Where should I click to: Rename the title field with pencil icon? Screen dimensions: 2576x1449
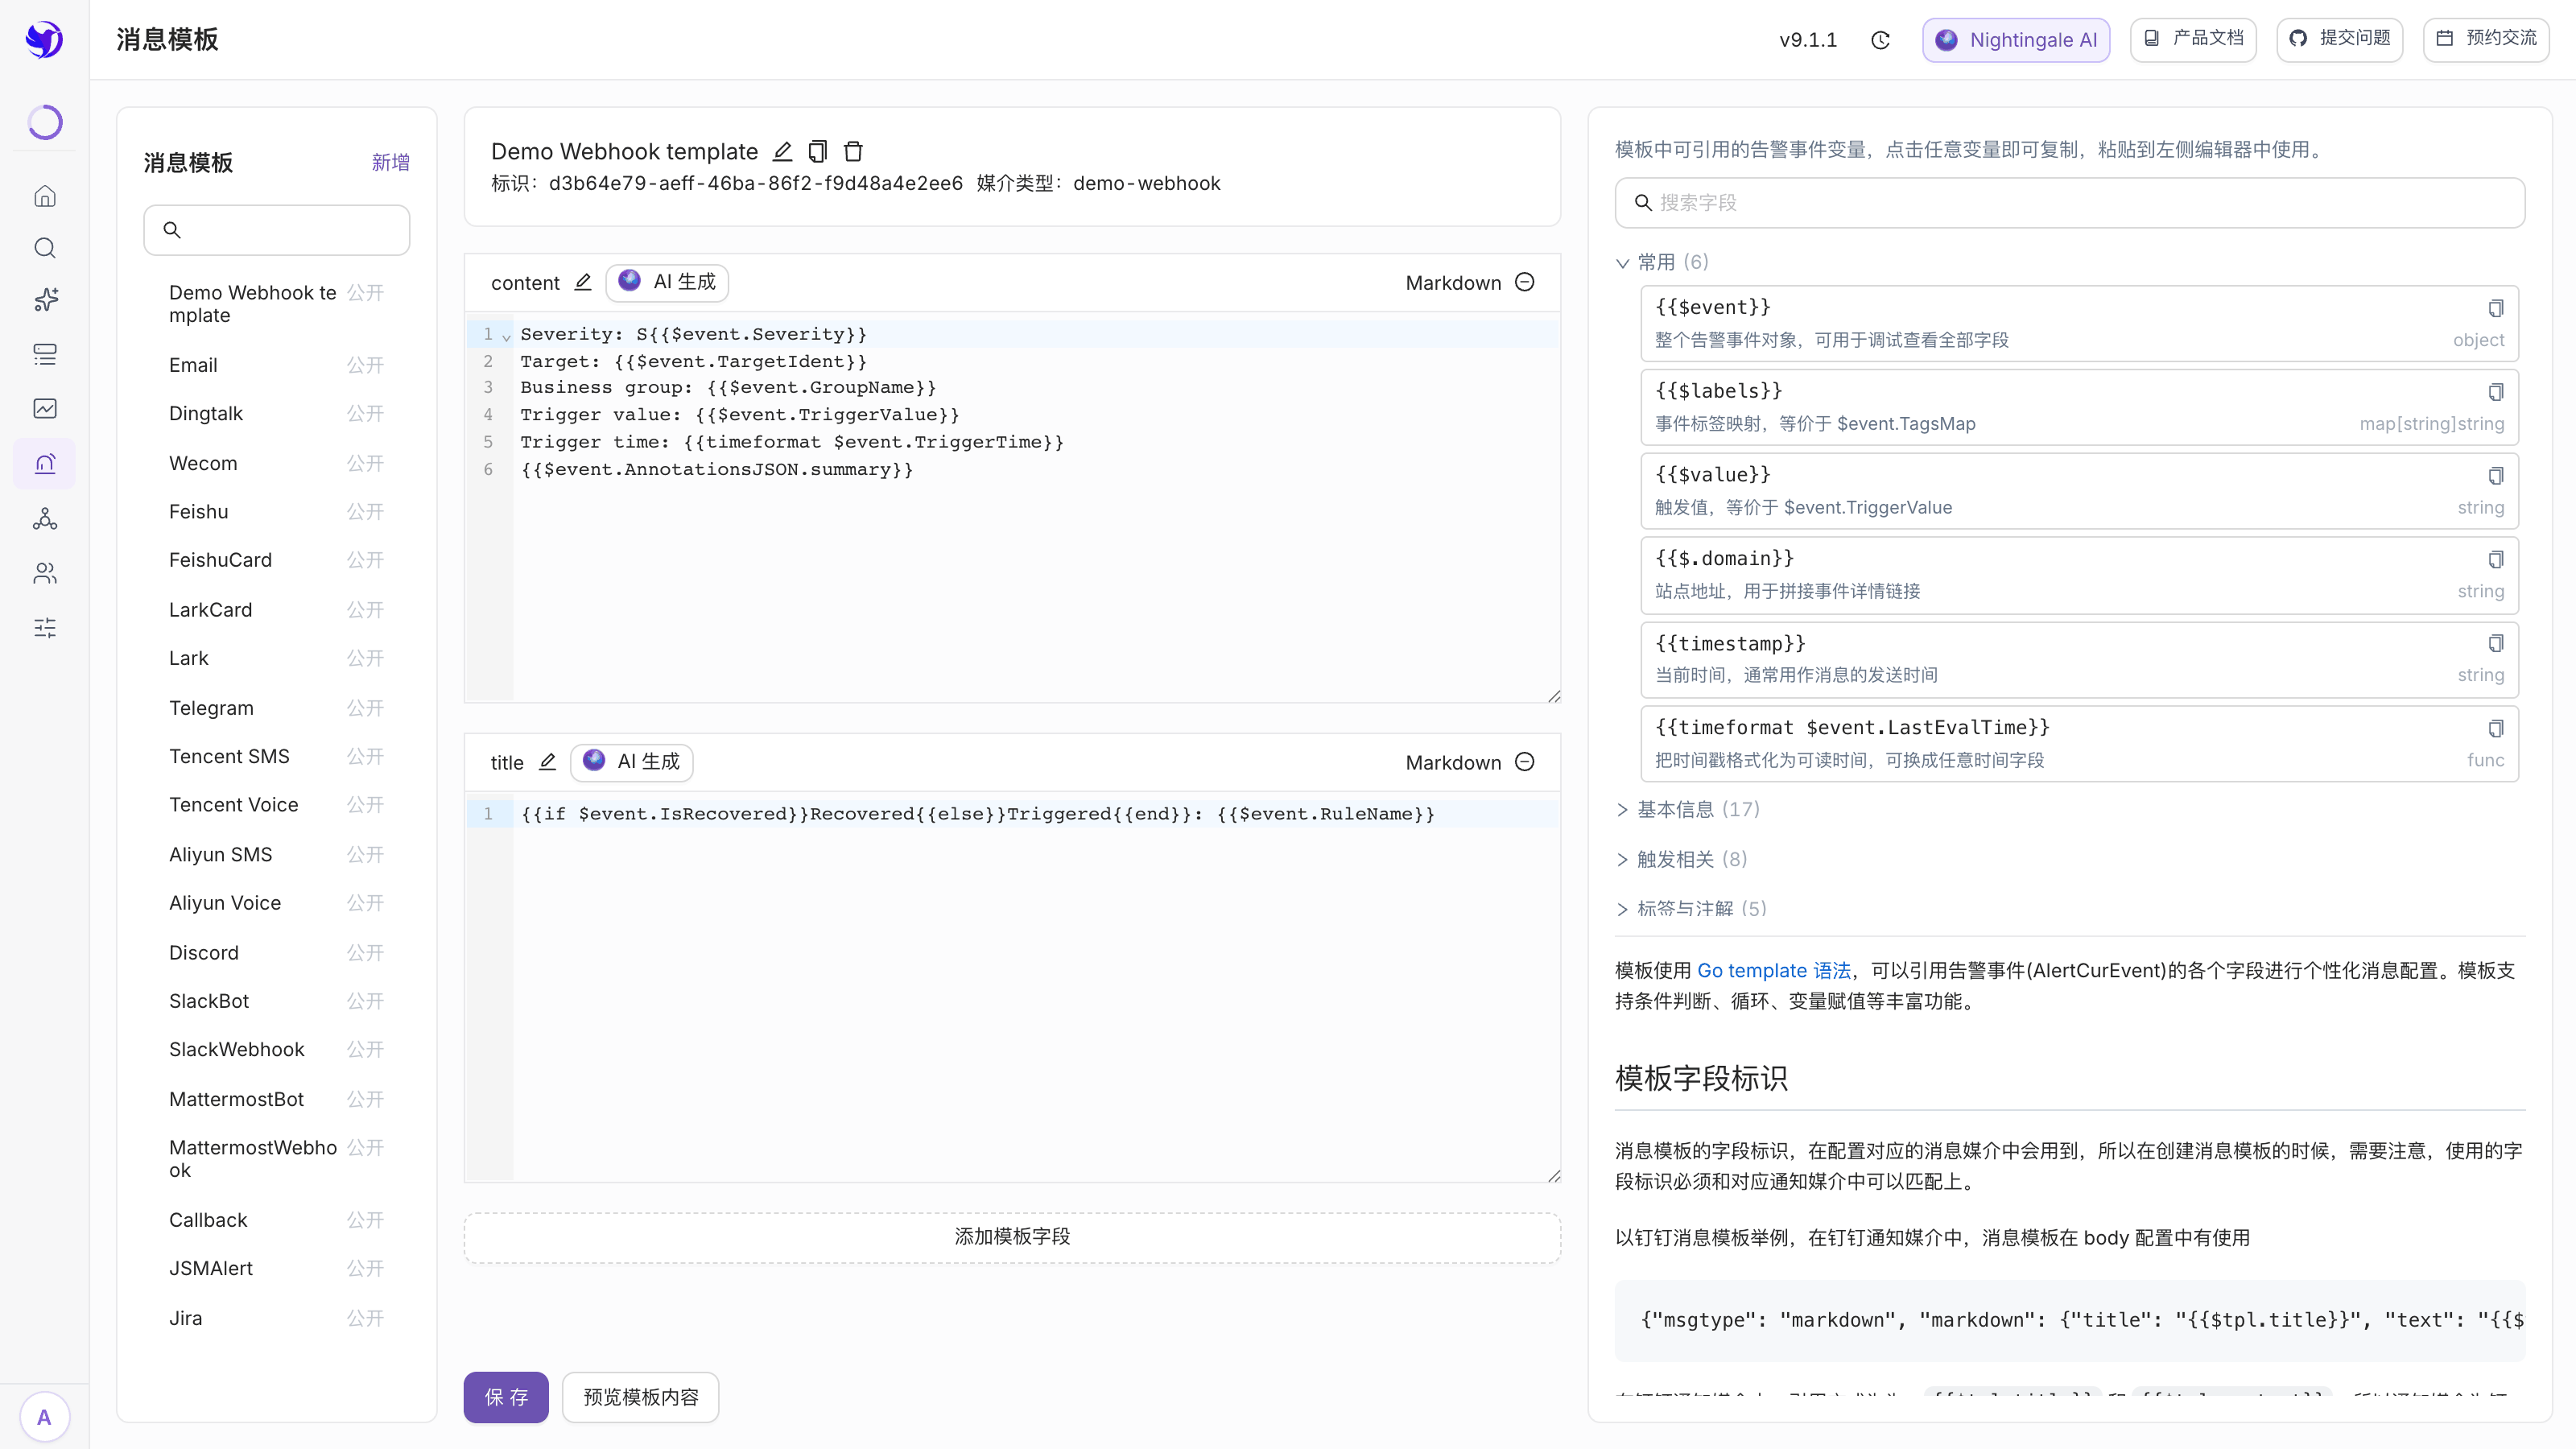(547, 762)
